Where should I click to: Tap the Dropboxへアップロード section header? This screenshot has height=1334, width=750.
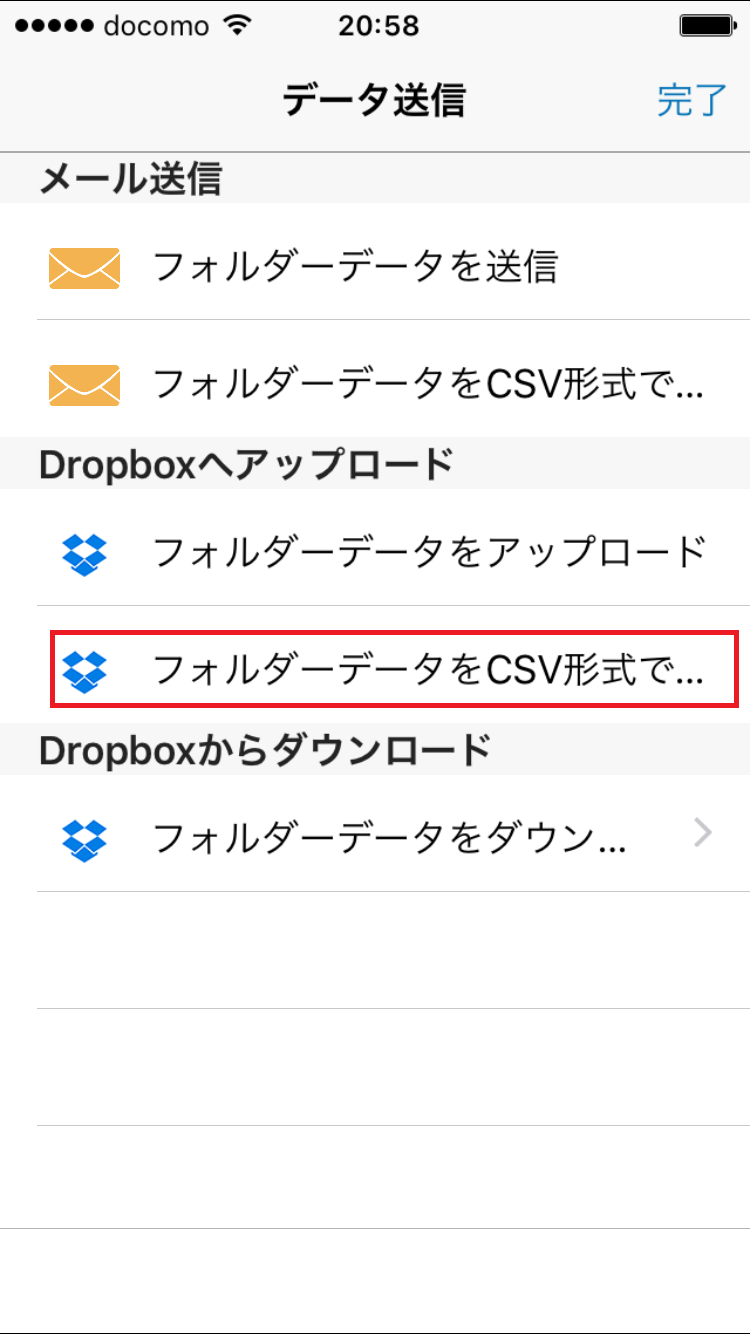coord(246,464)
